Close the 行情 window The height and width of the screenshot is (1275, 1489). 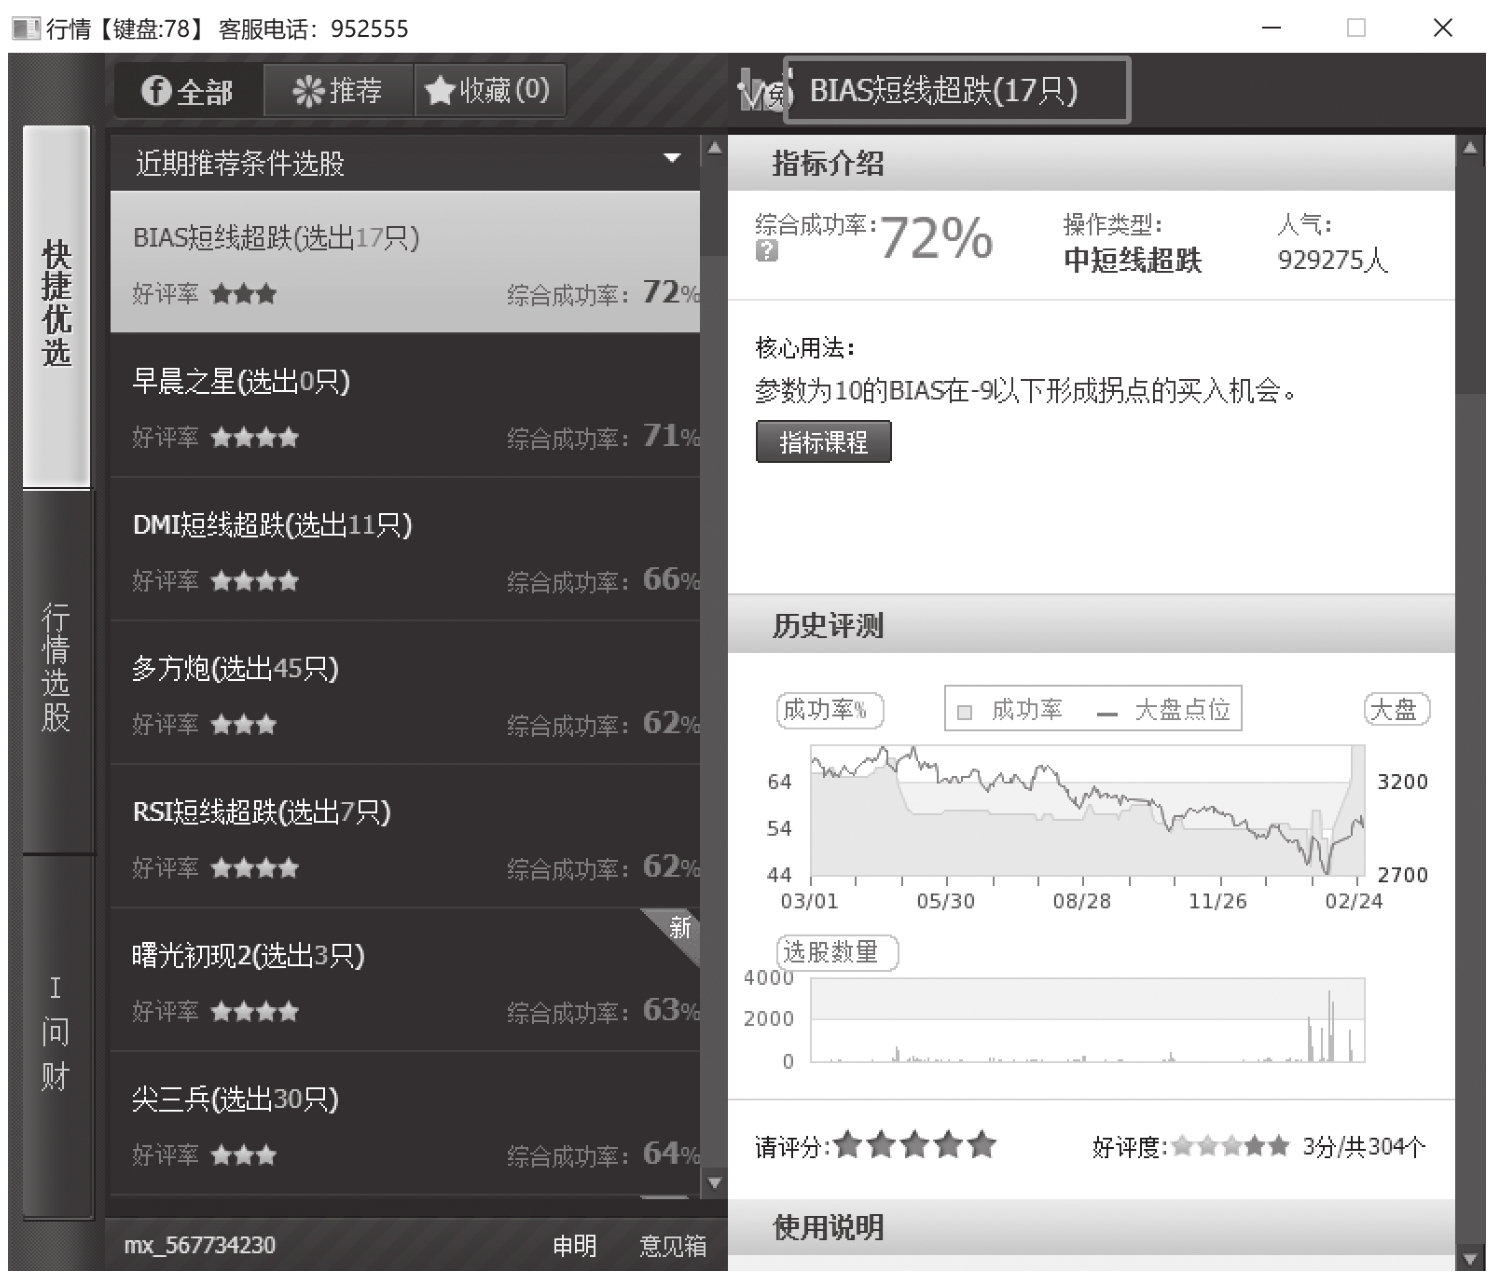pyautogui.click(x=1442, y=28)
